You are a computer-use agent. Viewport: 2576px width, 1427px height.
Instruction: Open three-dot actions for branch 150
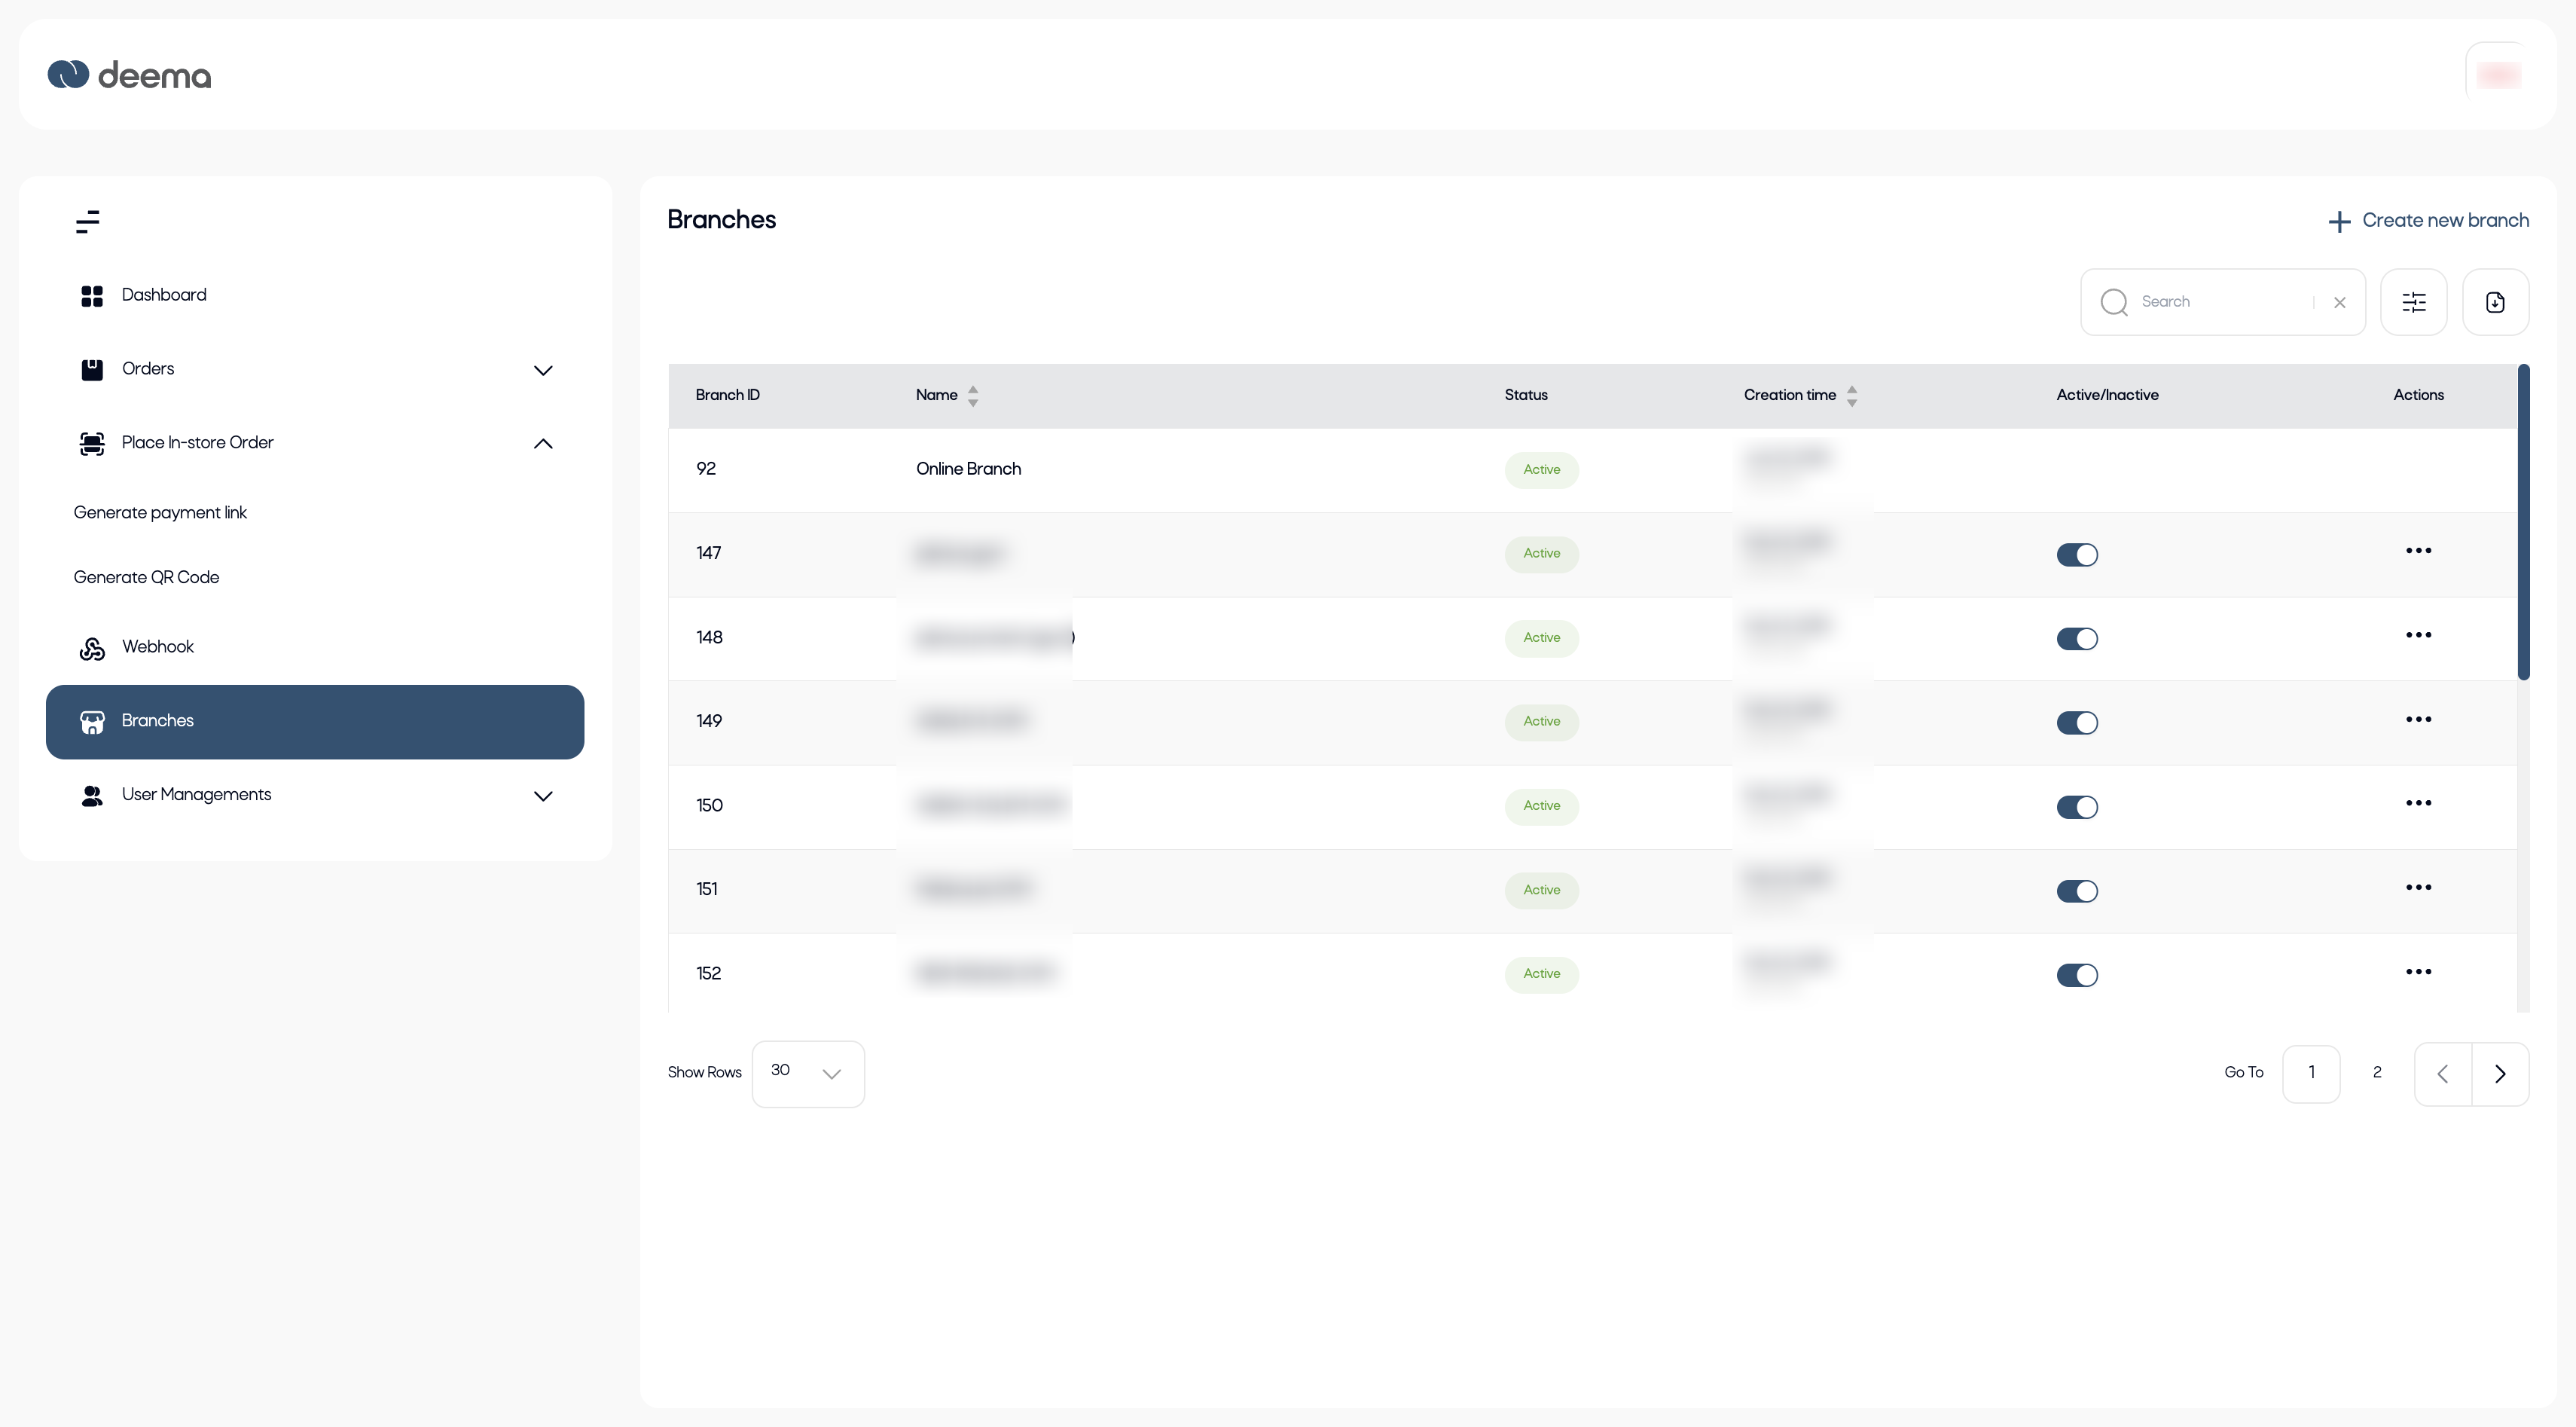(x=2418, y=803)
